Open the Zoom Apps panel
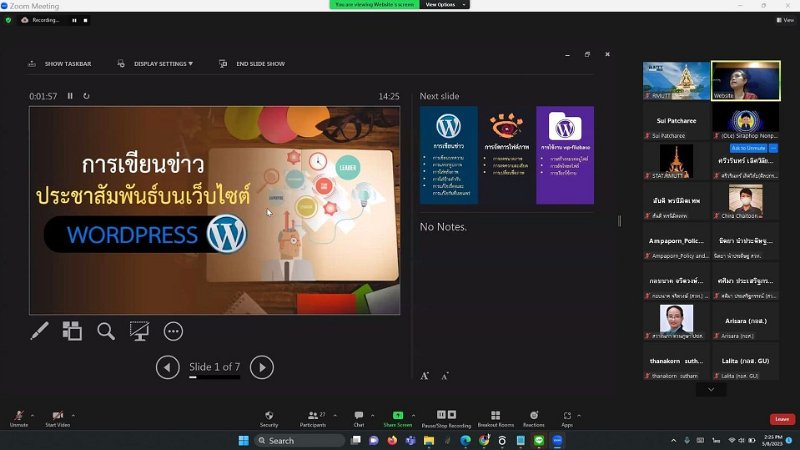Image resolution: width=800 pixels, height=450 pixels. [567, 418]
